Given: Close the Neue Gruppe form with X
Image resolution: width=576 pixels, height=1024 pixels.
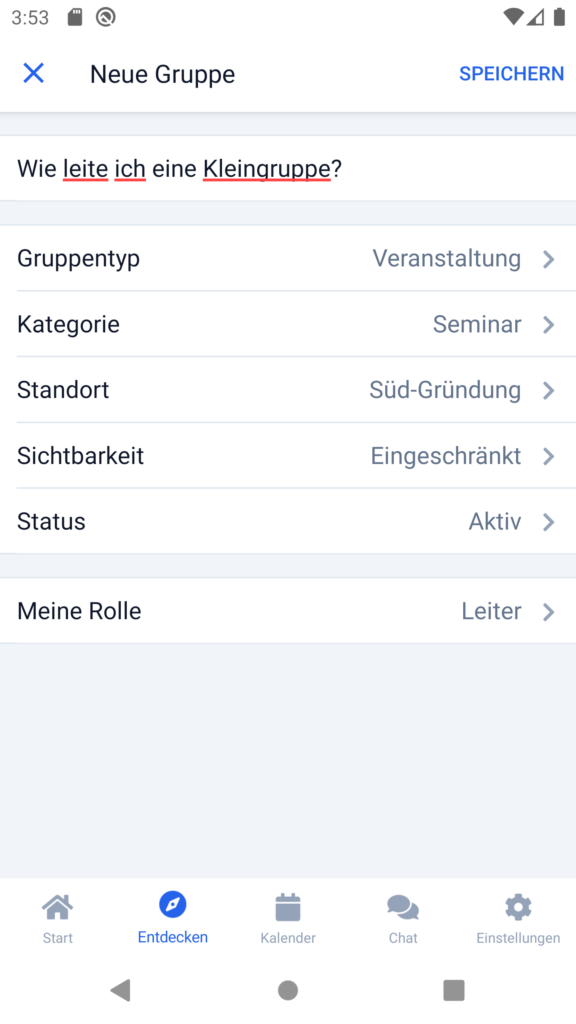Looking at the screenshot, I should (x=33, y=73).
